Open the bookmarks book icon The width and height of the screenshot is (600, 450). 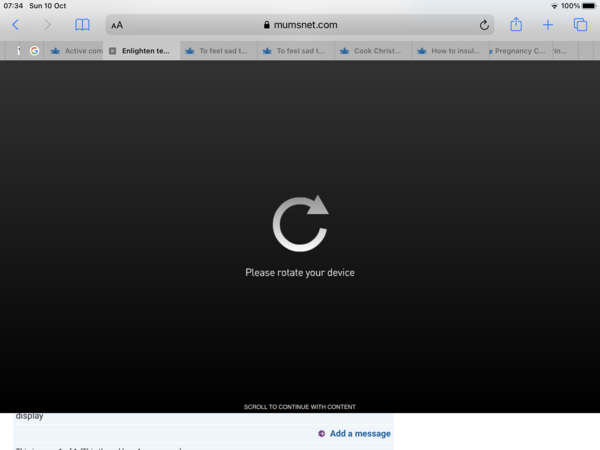(x=82, y=25)
